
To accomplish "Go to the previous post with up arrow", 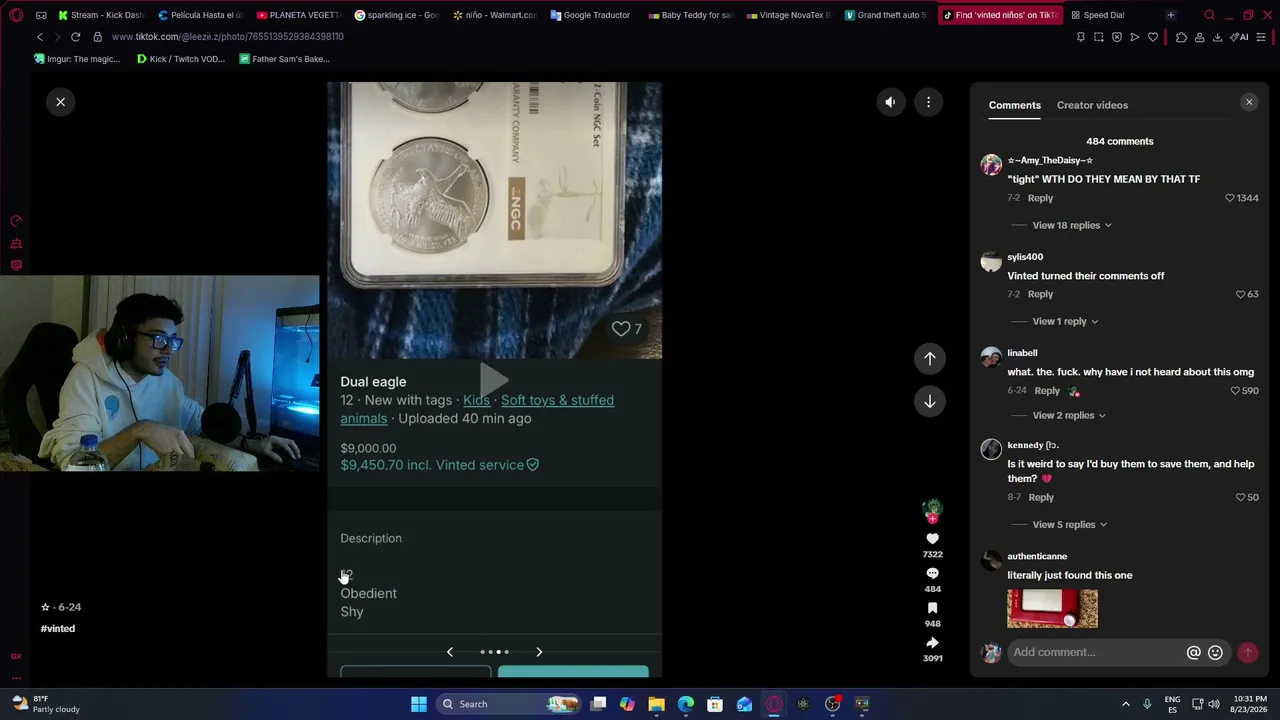I will tap(930, 358).
